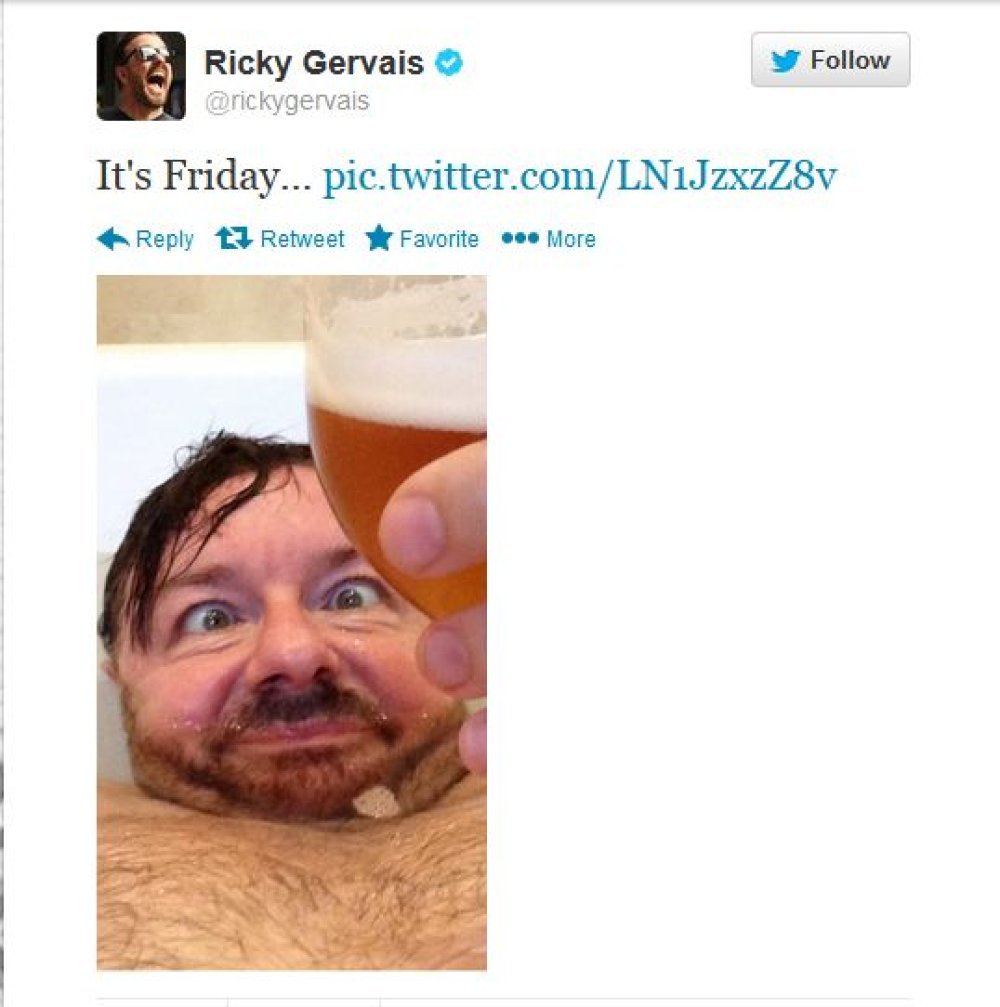Screen dimensions: 1000x1007
Task: Select the Reply text label
Action: 164,240
